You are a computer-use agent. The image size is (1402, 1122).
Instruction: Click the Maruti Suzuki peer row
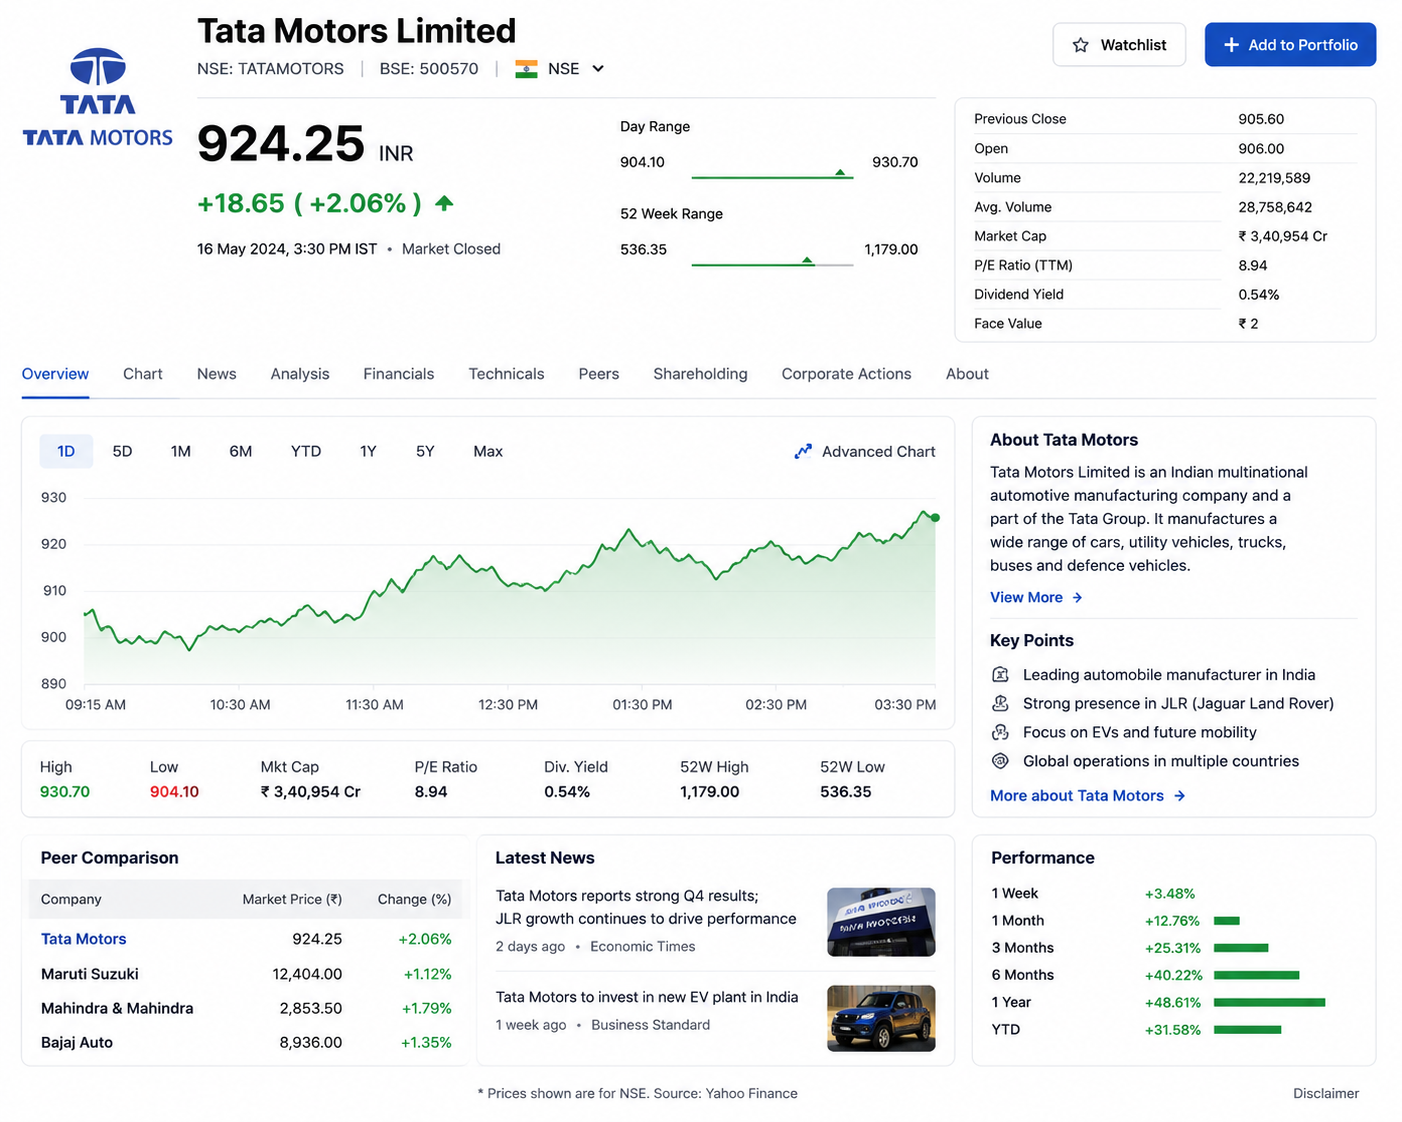pos(246,974)
